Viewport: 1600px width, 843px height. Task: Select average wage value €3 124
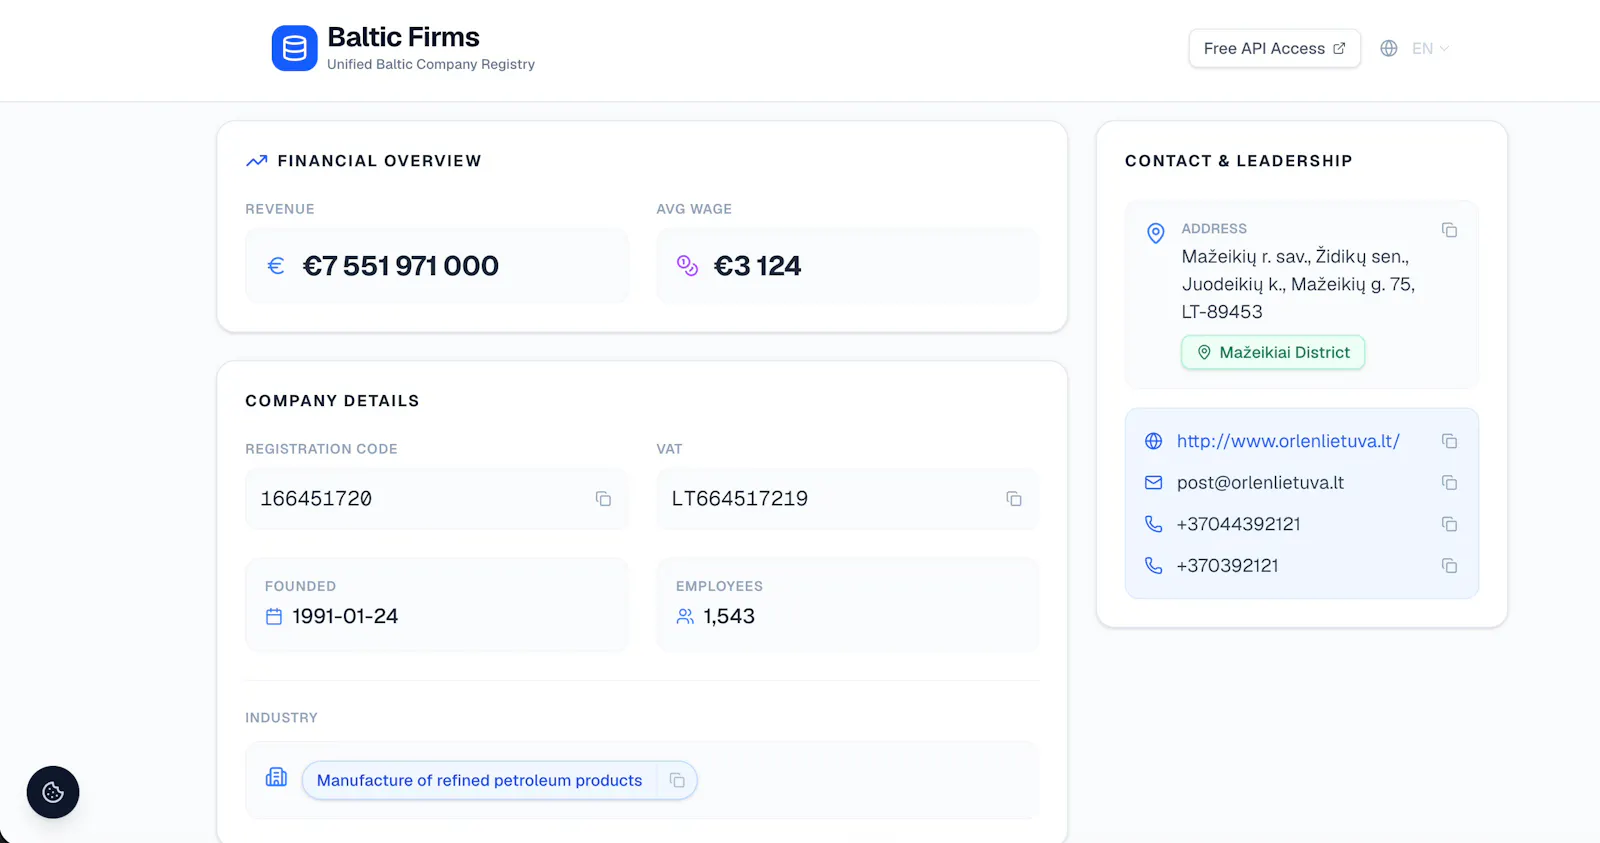pyautogui.click(x=757, y=266)
